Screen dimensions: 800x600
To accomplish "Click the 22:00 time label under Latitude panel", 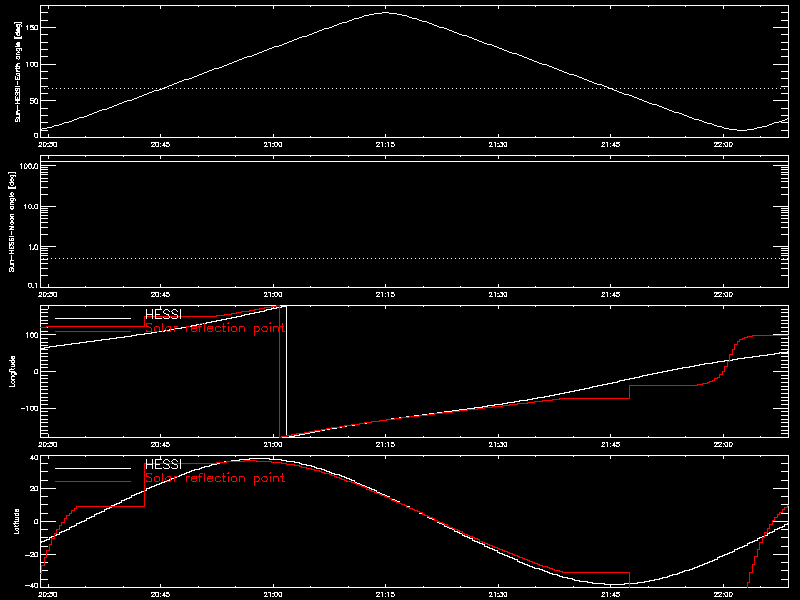I will click(723, 594).
